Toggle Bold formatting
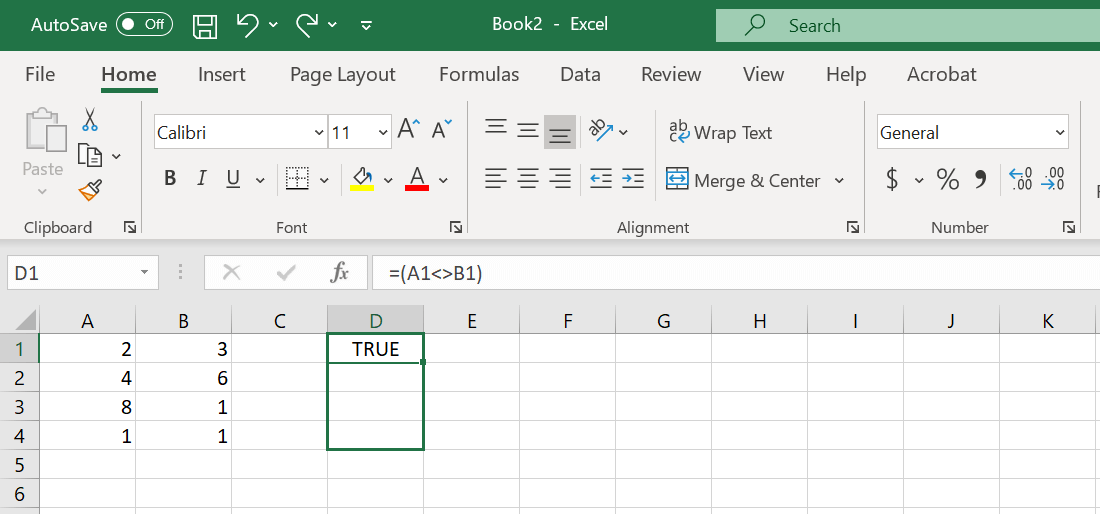The width and height of the screenshot is (1100, 514). point(170,179)
